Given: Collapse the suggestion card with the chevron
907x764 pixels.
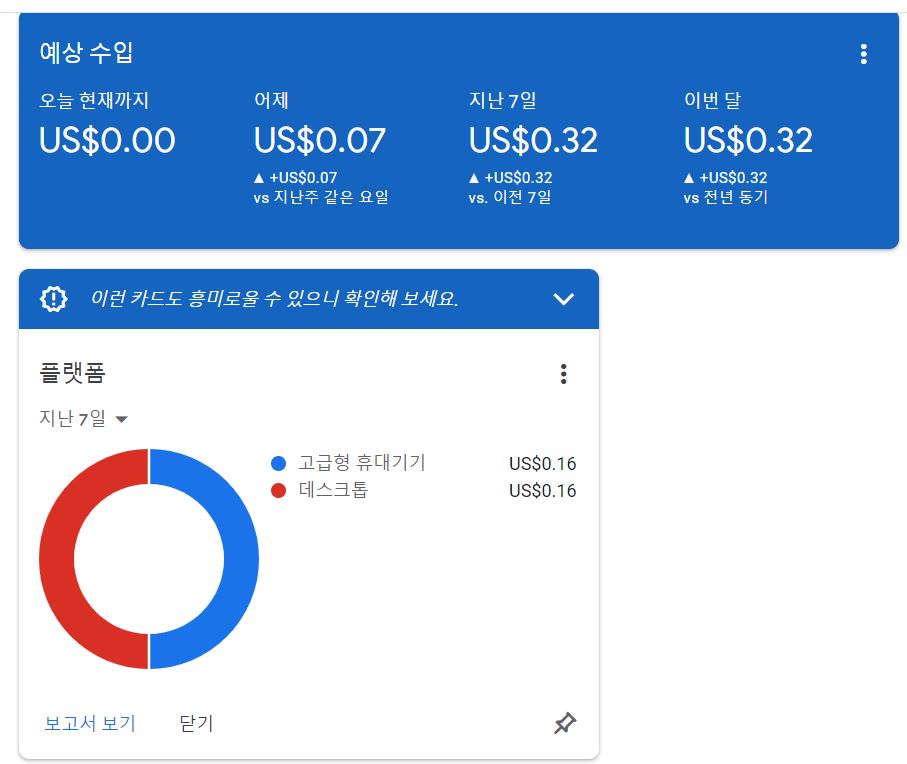Looking at the screenshot, I should (563, 298).
